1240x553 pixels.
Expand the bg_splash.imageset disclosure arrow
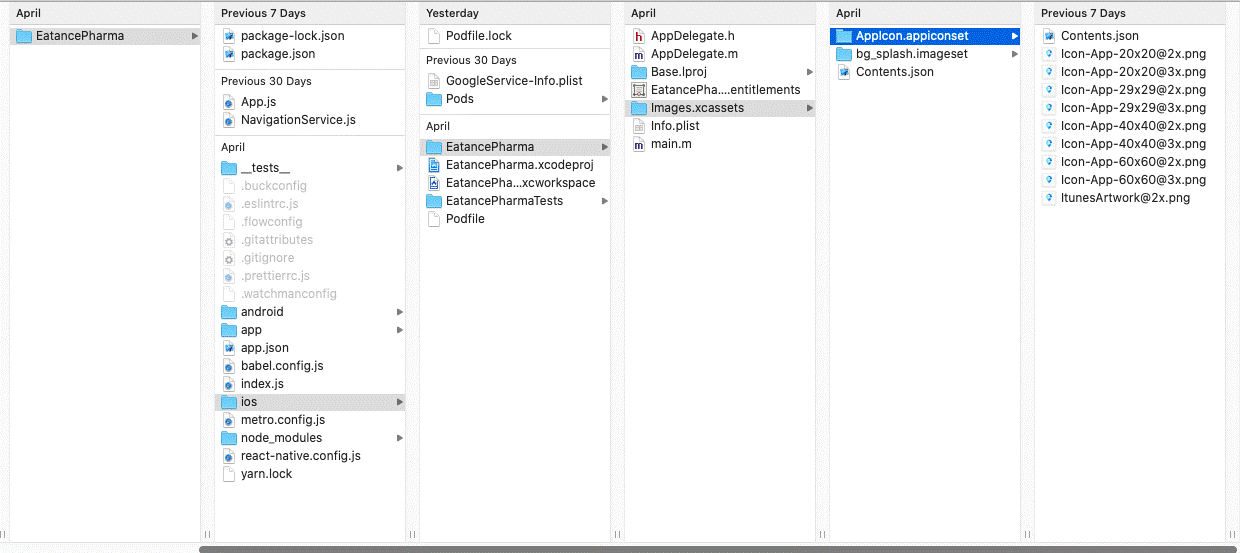coord(1014,54)
